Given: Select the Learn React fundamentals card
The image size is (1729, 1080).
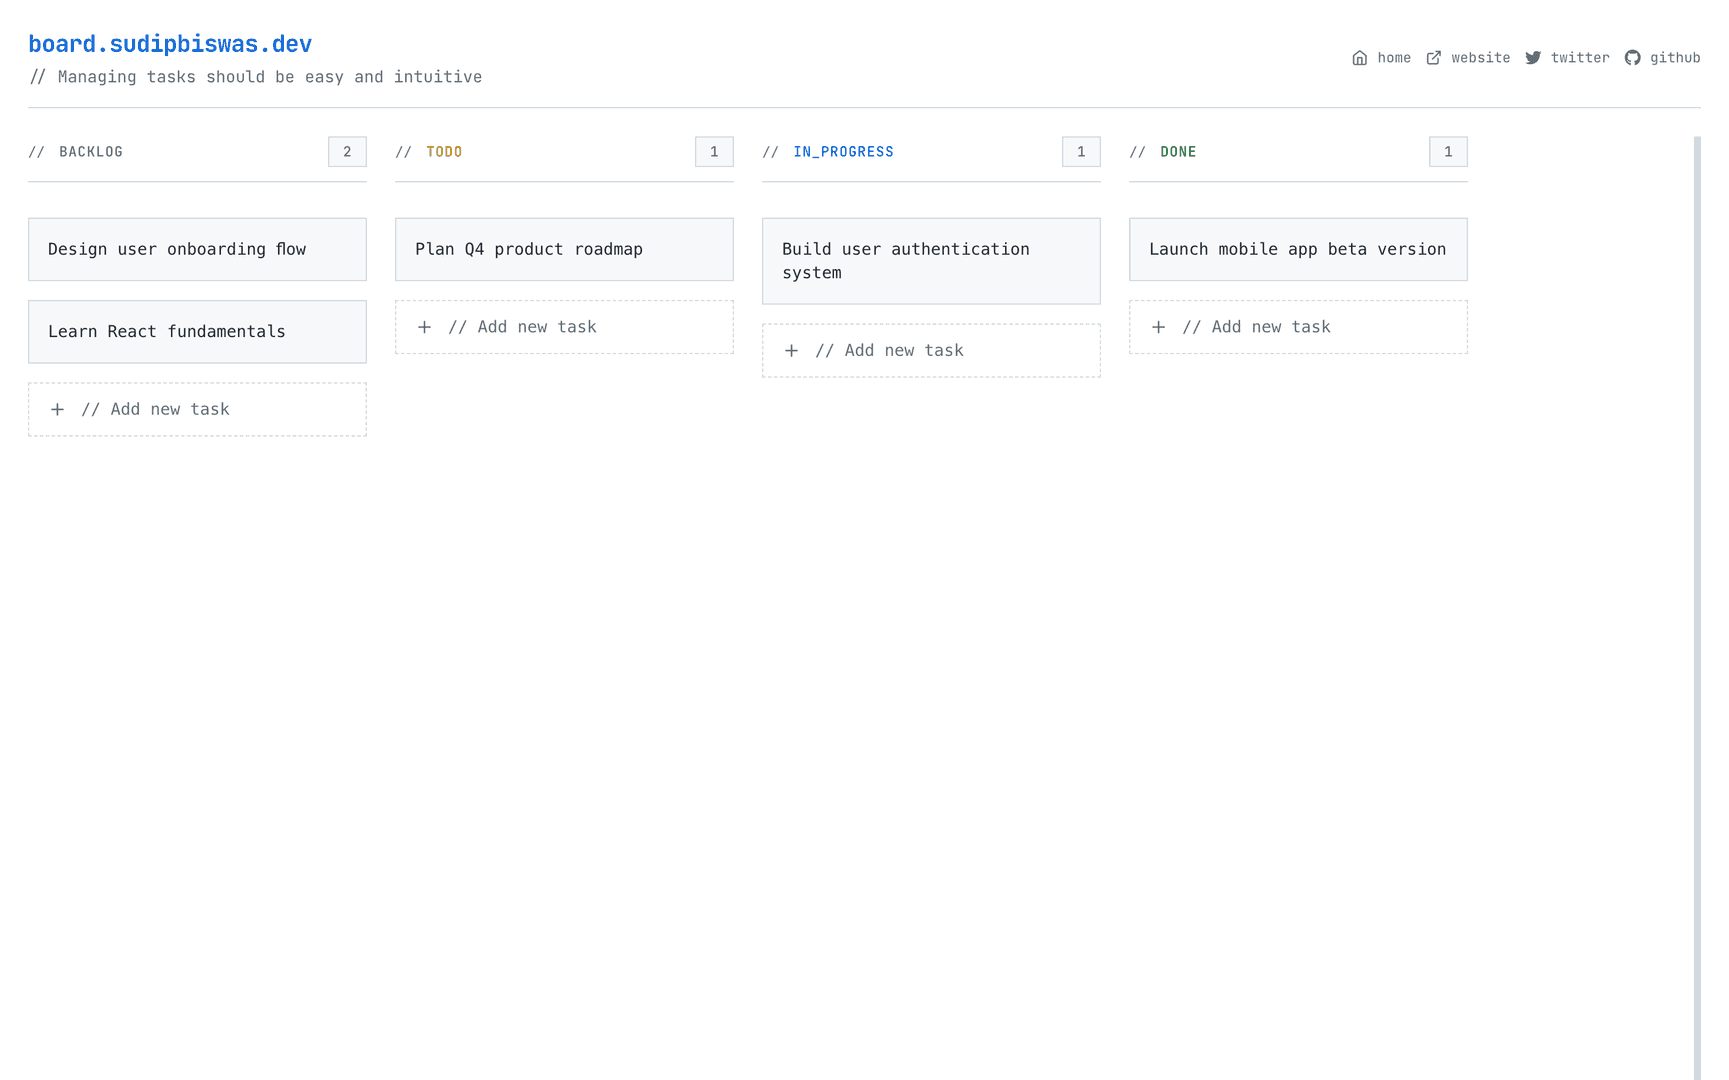Looking at the screenshot, I should pyautogui.click(x=197, y=332).
